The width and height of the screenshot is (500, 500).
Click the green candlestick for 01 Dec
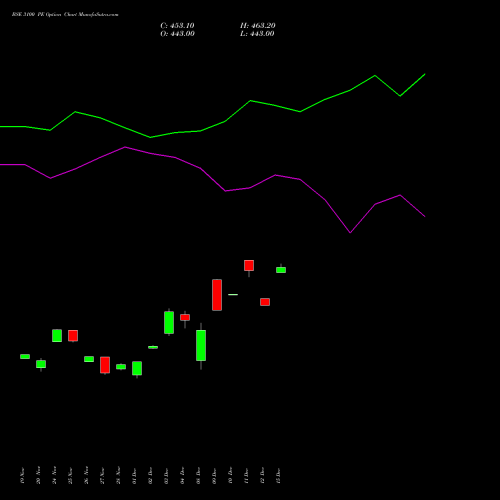coord(137,368)
